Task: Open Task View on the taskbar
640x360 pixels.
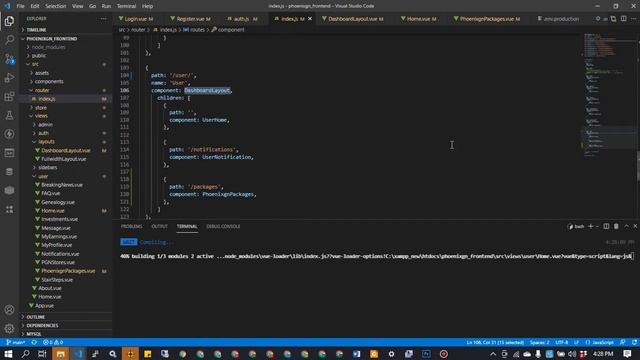Action: tap(42, 353)
